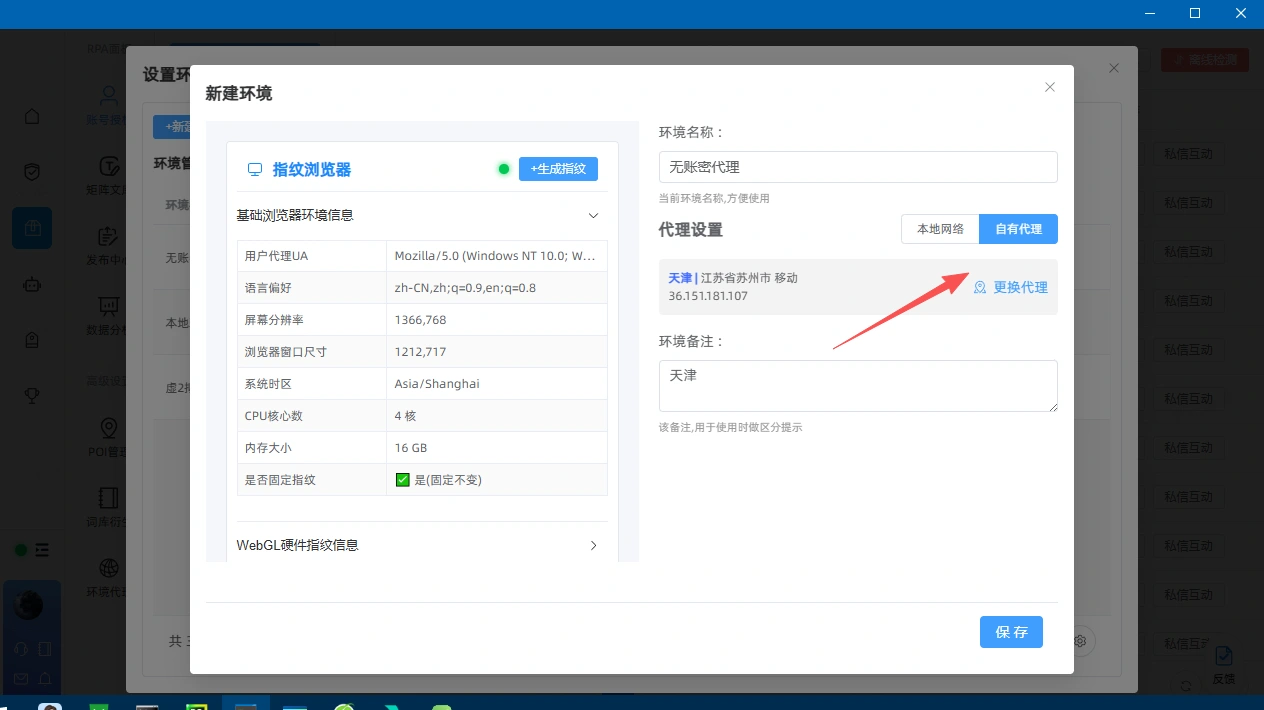The width and height of the screenshot is (1264, 710).
Task: Collapse the 基础浏览器环境信息 section
Action: pyautogui.click(x=593, y=215)
